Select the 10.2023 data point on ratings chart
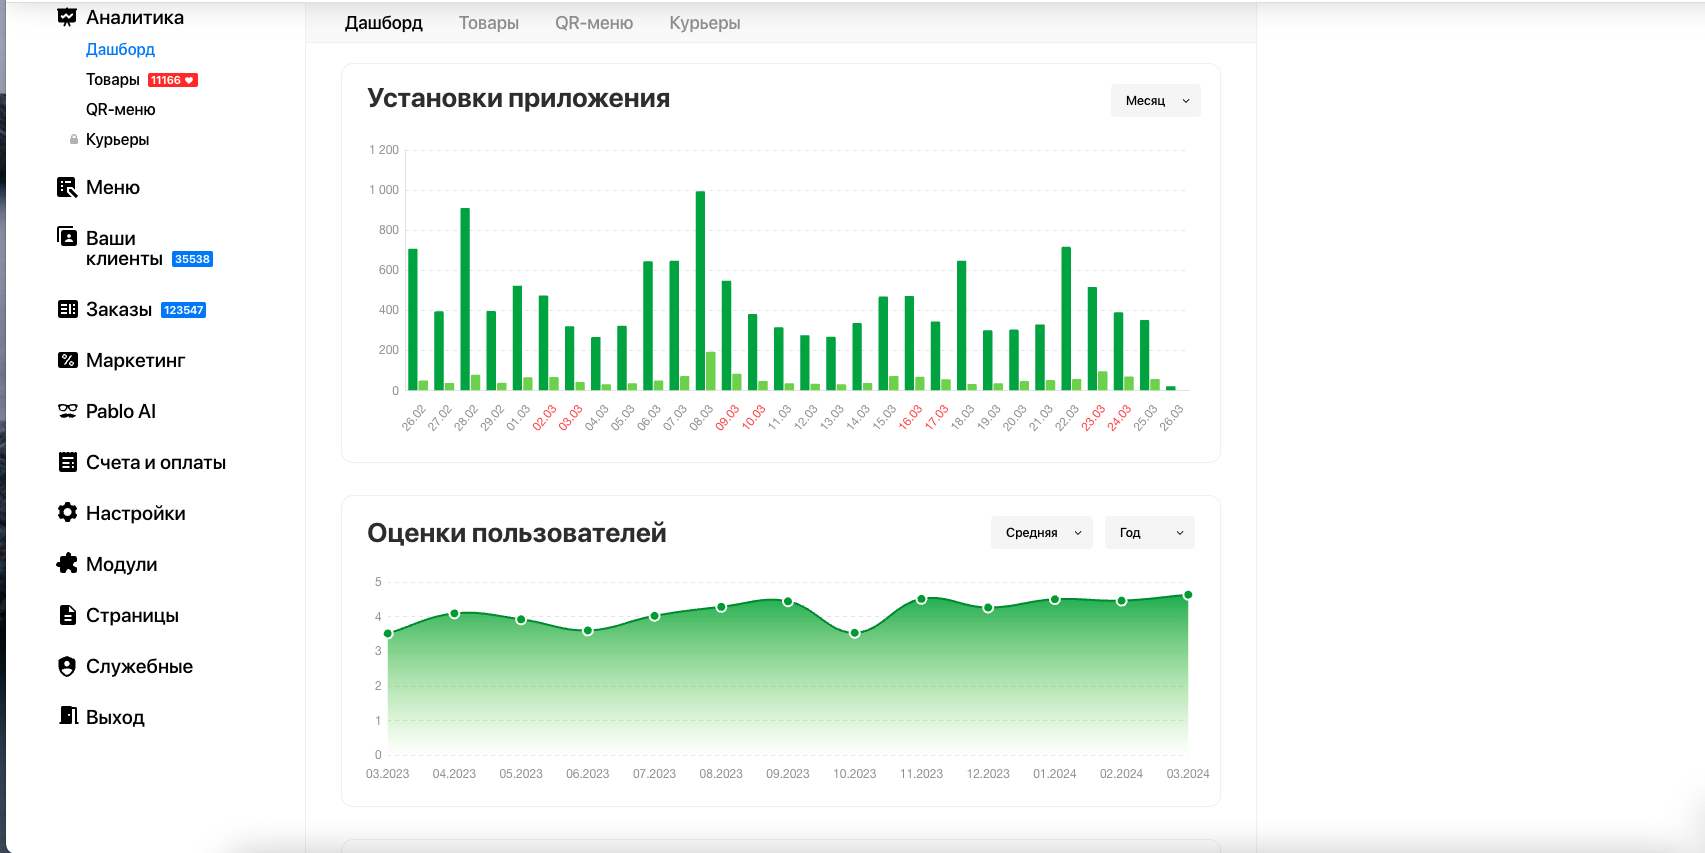 (x=855, y=633)
